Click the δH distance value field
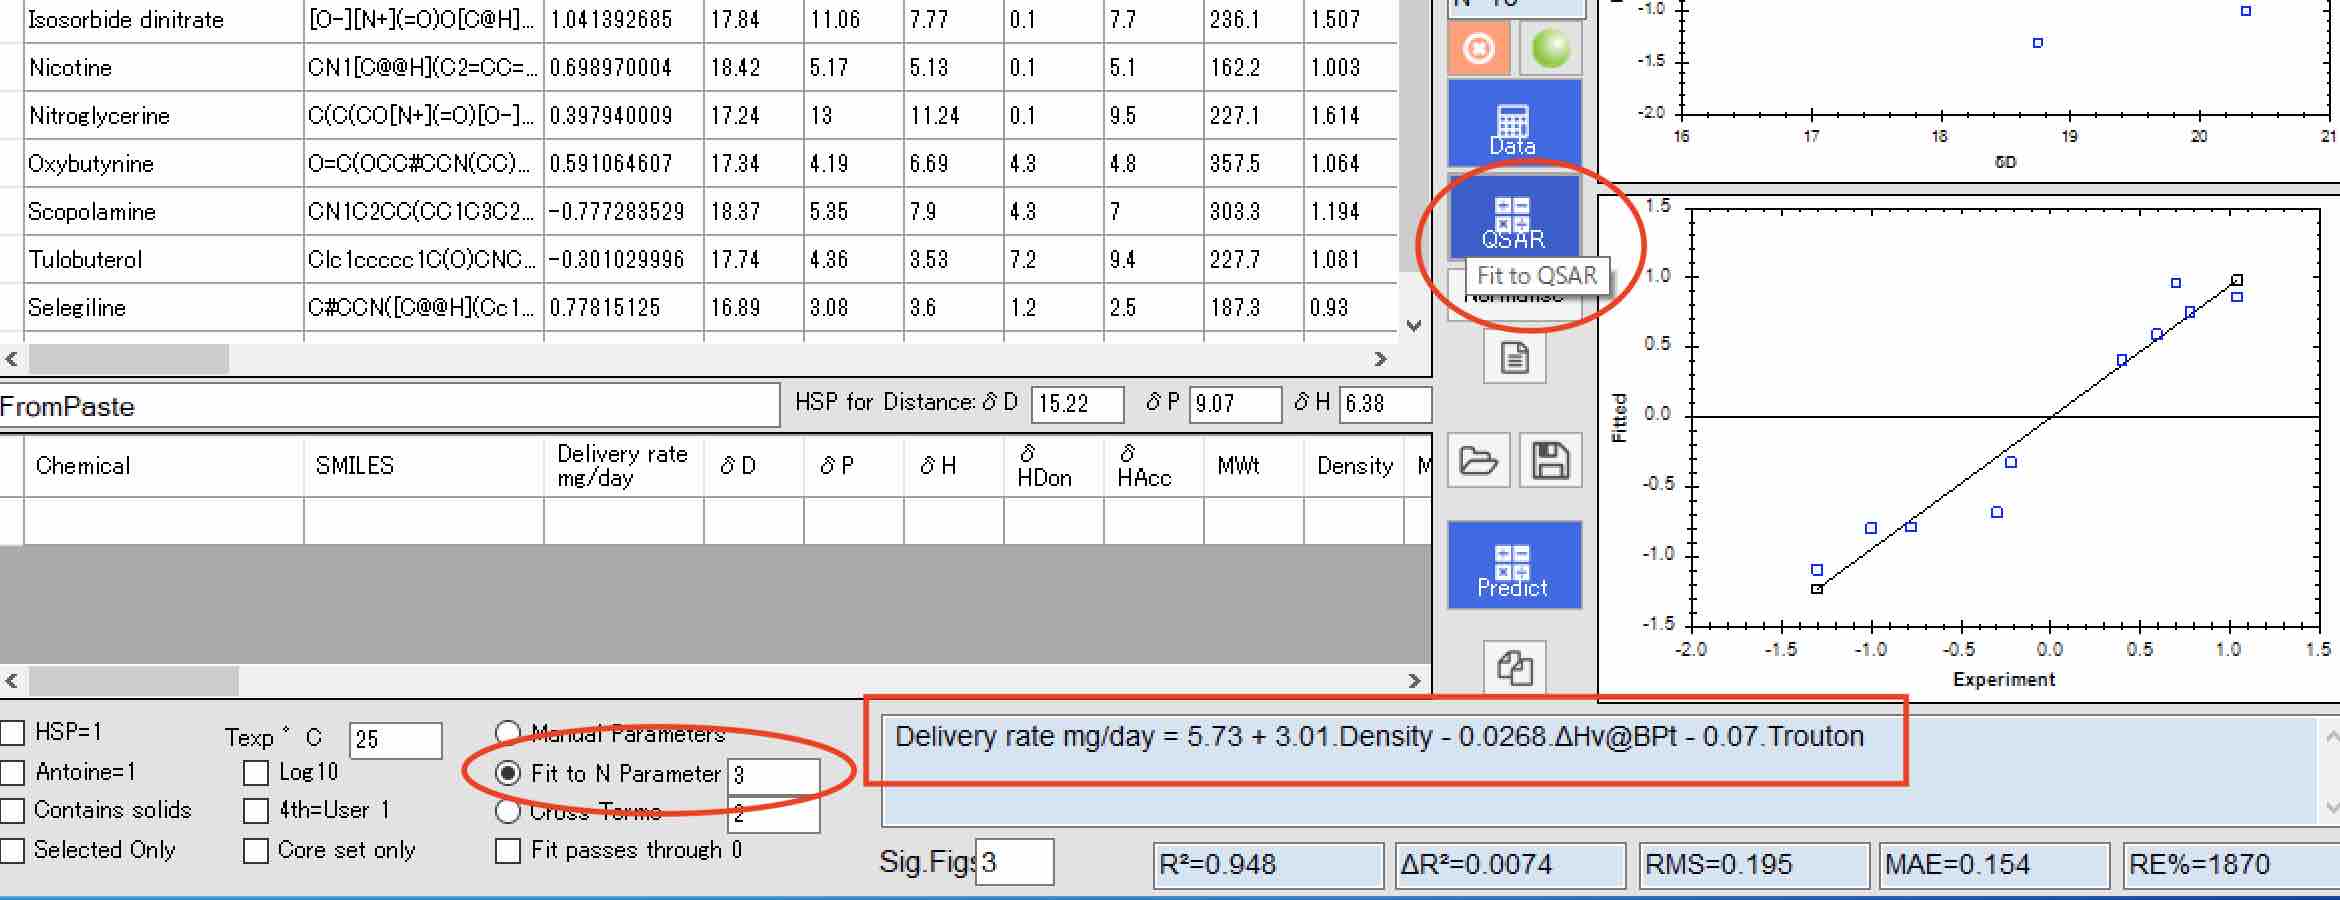 1385,404
